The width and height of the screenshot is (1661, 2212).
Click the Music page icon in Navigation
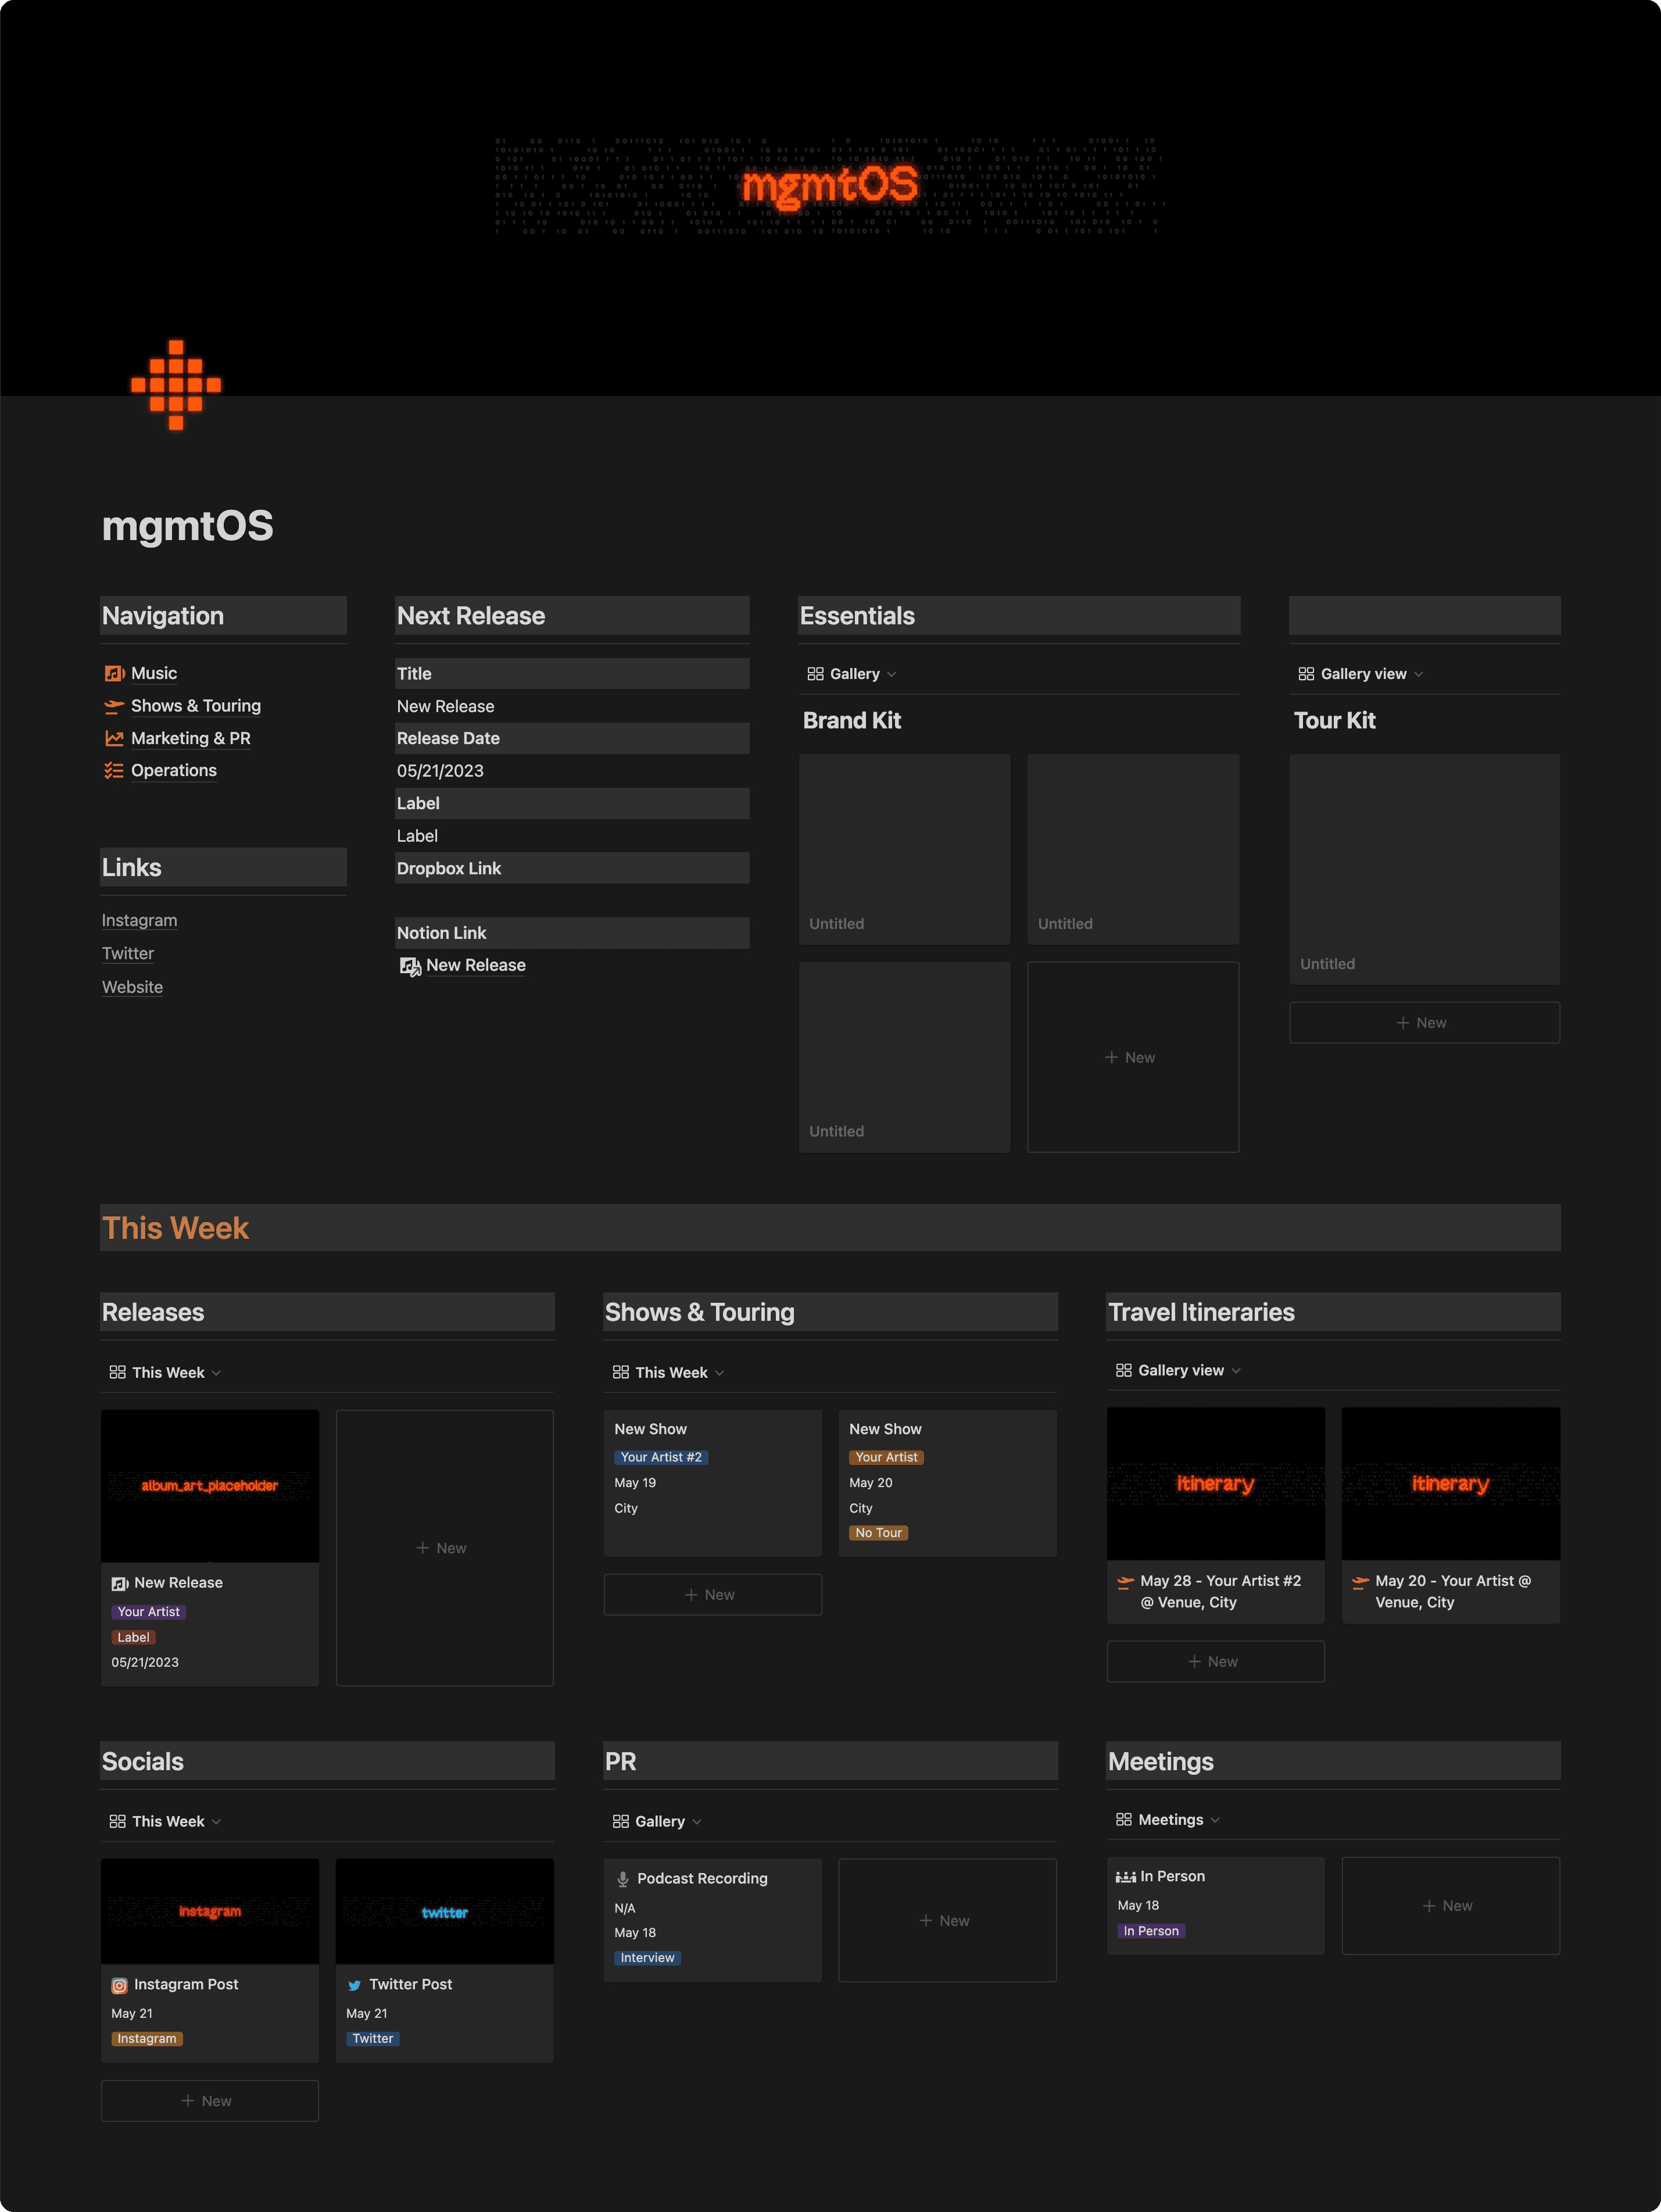coord(114,674)
